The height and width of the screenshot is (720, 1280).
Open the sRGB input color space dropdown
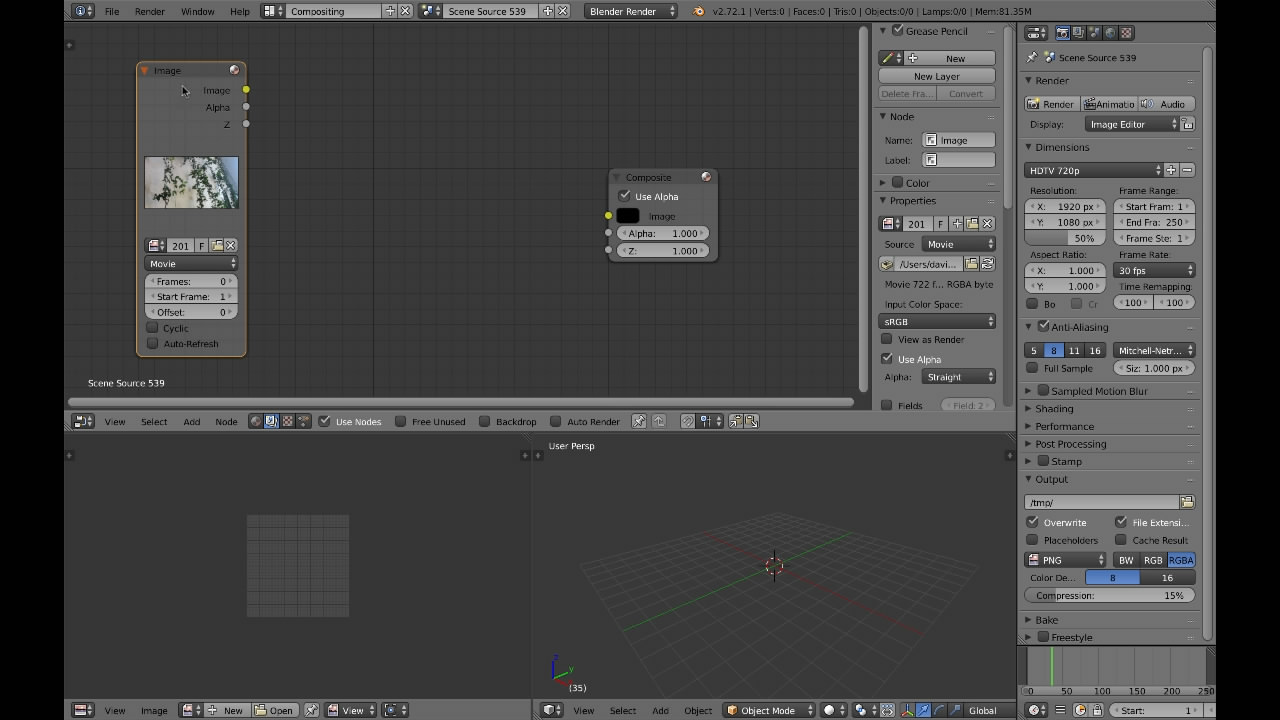pyautogui.click(x=937, y=321)
